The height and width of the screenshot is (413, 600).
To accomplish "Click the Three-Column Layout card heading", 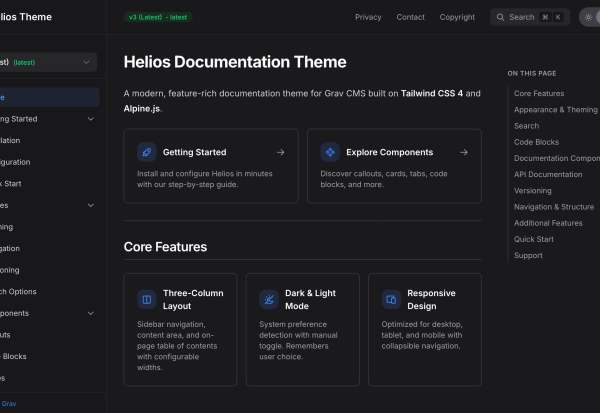I will (x=193, y=300).
